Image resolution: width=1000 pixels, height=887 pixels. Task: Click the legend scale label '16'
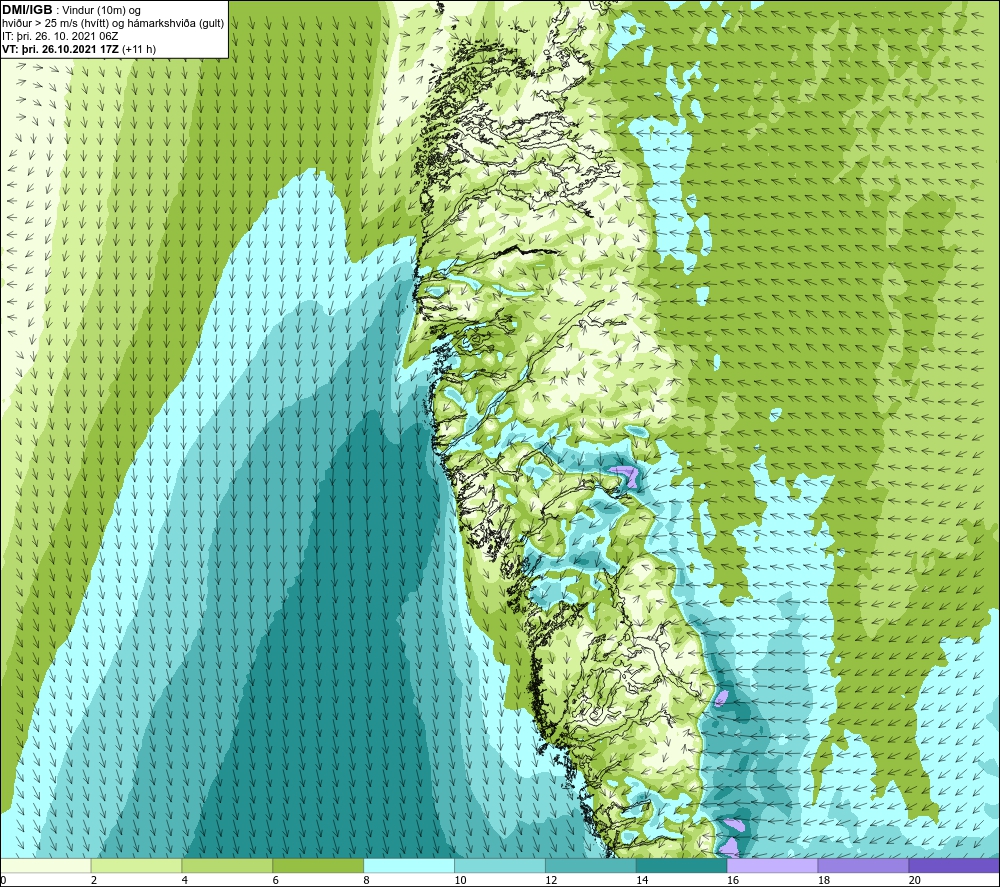click(733, 880)
